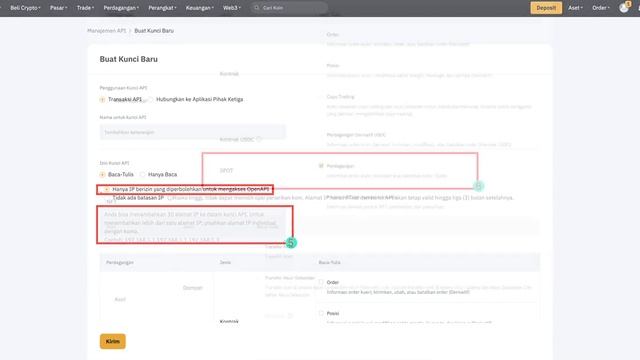Open the user profile avatar icon

click(x=624, y=8)
